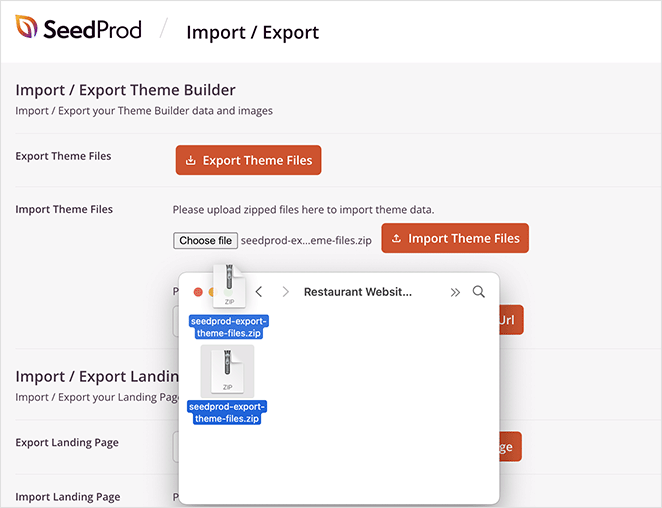Open the Finder search magnifier
The height and width of the screenshot is (508, 662).
coord(478,292)
